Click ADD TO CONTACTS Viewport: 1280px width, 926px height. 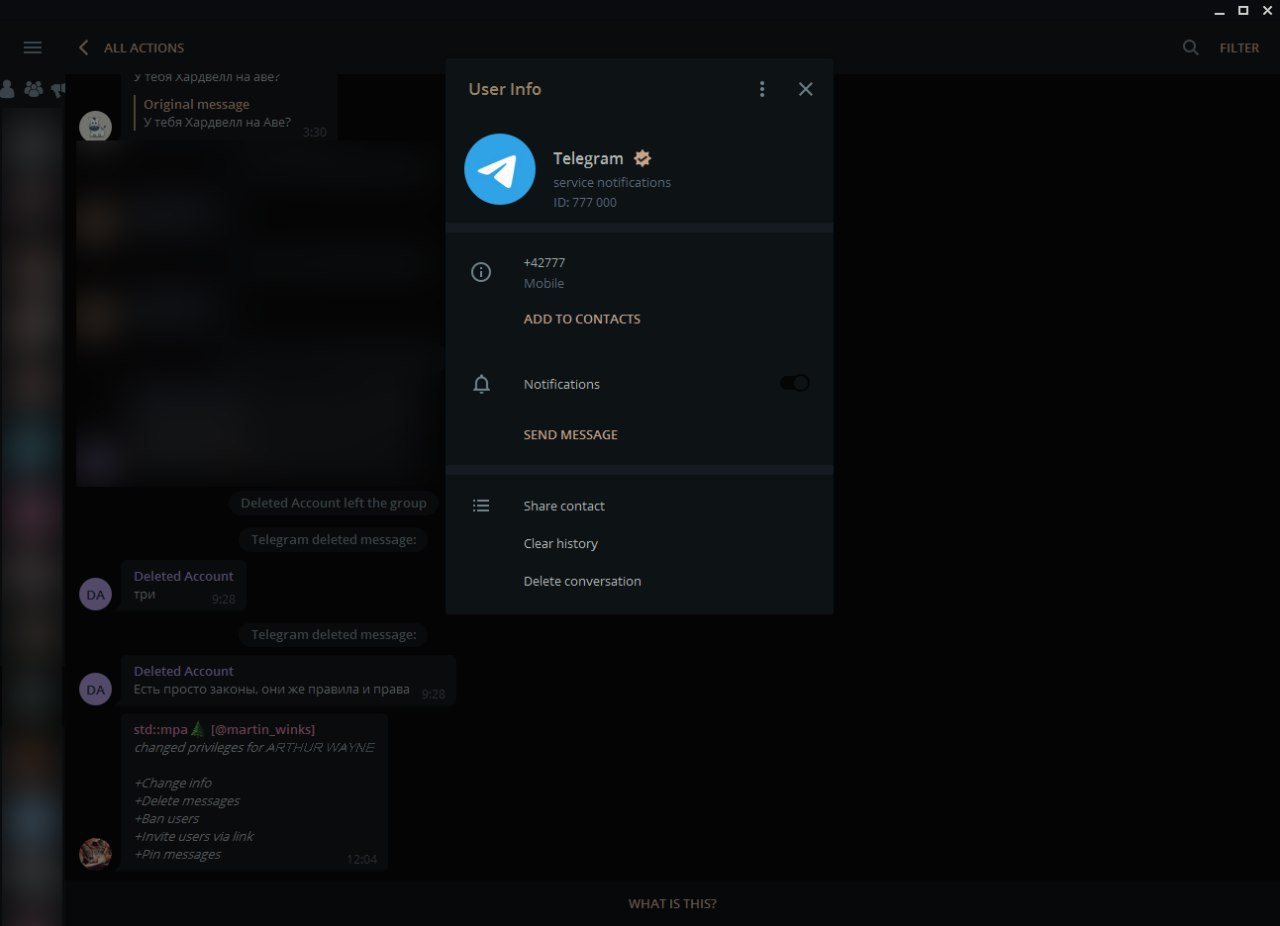tap(582, 319)
